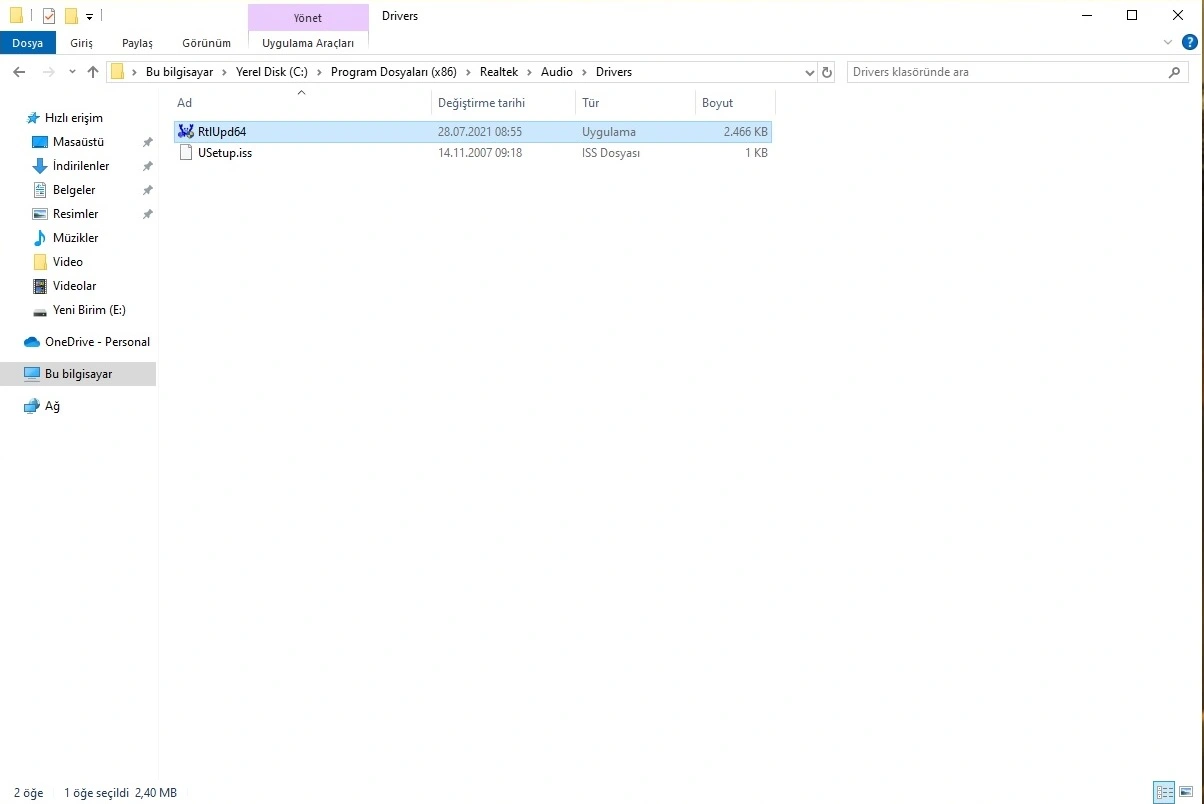The height and width of the screenshot is (804, 1204).
Task: Expand breadcrumb arrow after Audio
Action: [584, 72]
